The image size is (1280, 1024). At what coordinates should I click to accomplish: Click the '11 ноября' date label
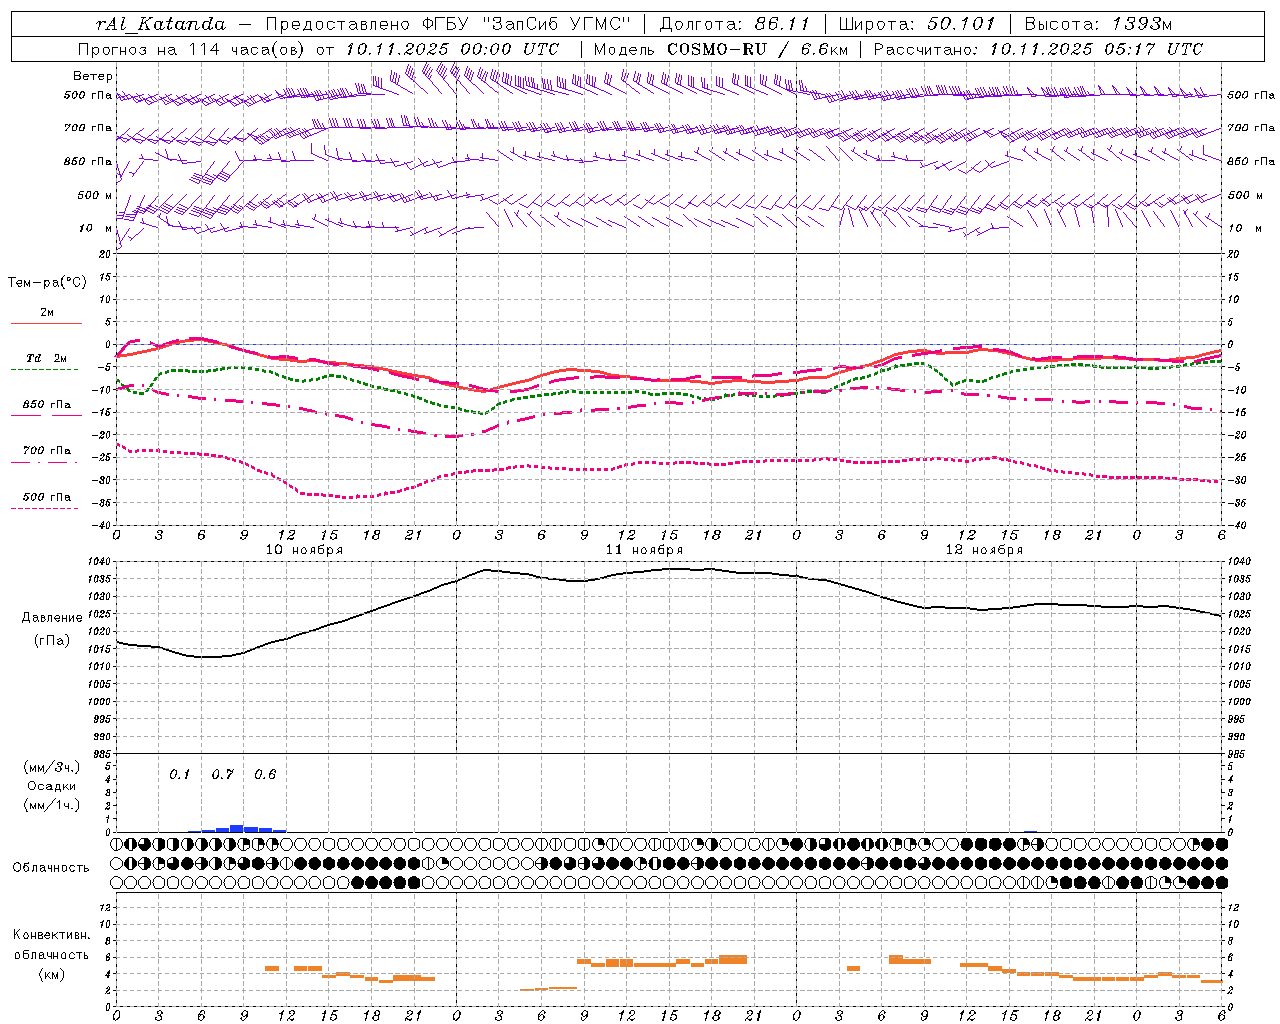(x=644, y=550)
